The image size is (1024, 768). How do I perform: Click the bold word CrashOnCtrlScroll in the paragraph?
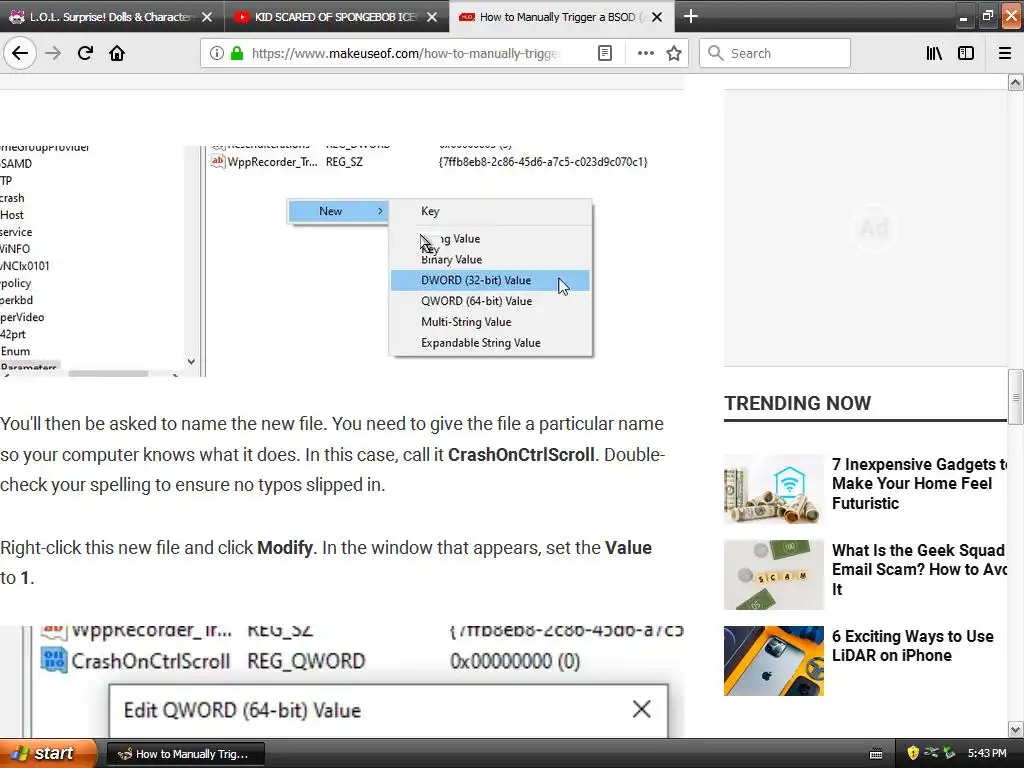521,455
